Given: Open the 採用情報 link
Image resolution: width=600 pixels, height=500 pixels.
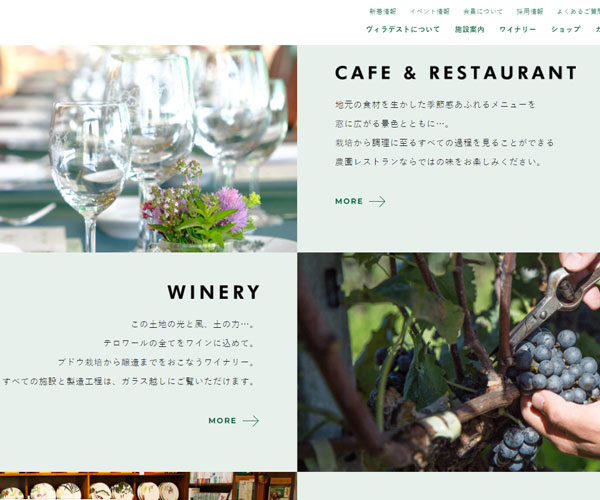Looking at the screenshot, I should pyautogui.click(x=530, y=11).
